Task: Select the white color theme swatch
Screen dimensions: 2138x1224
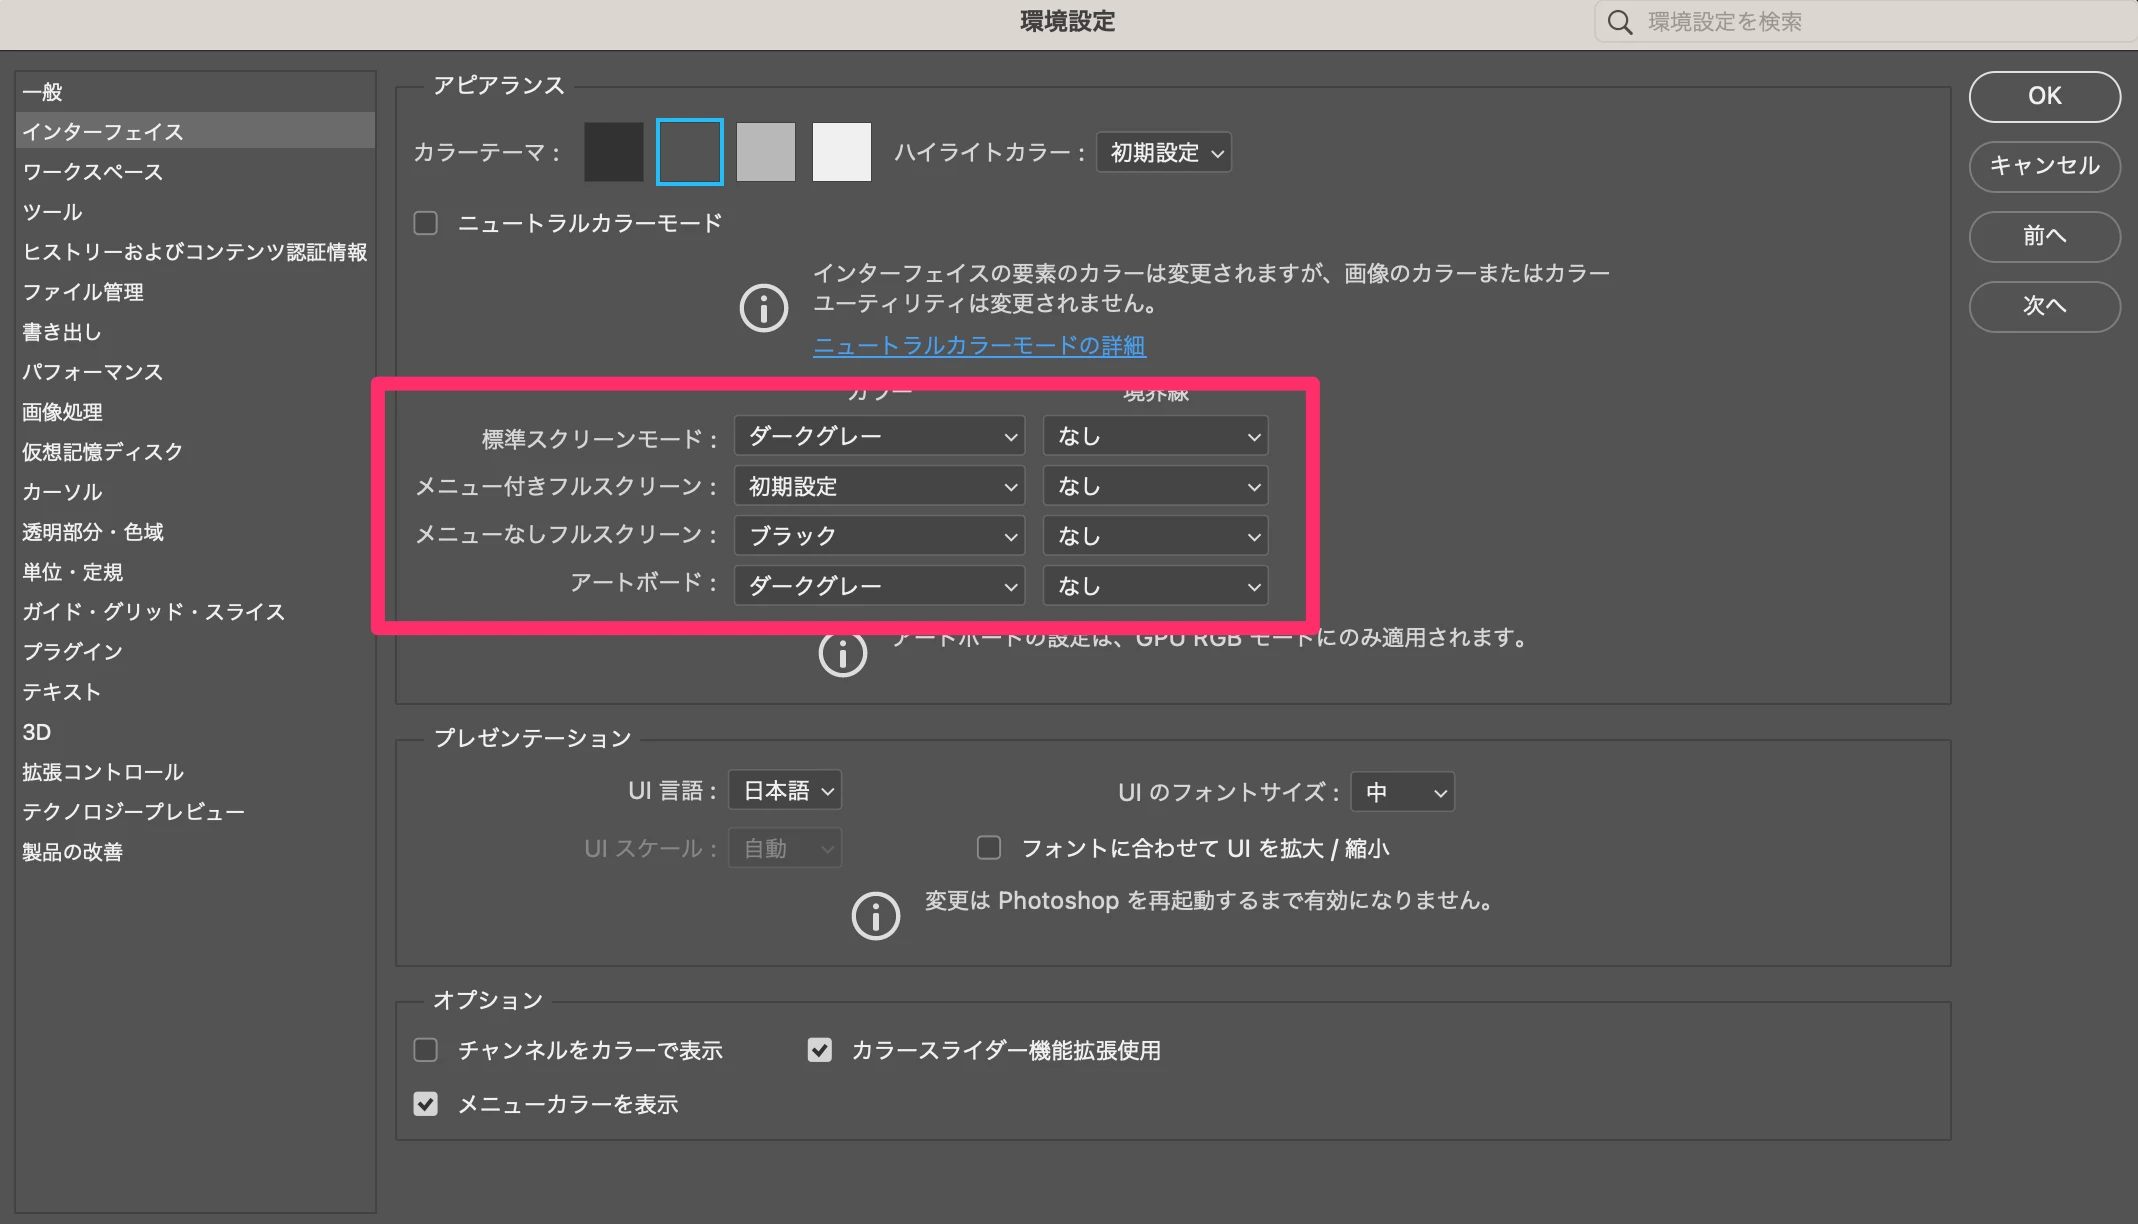Action: point(841,152)
